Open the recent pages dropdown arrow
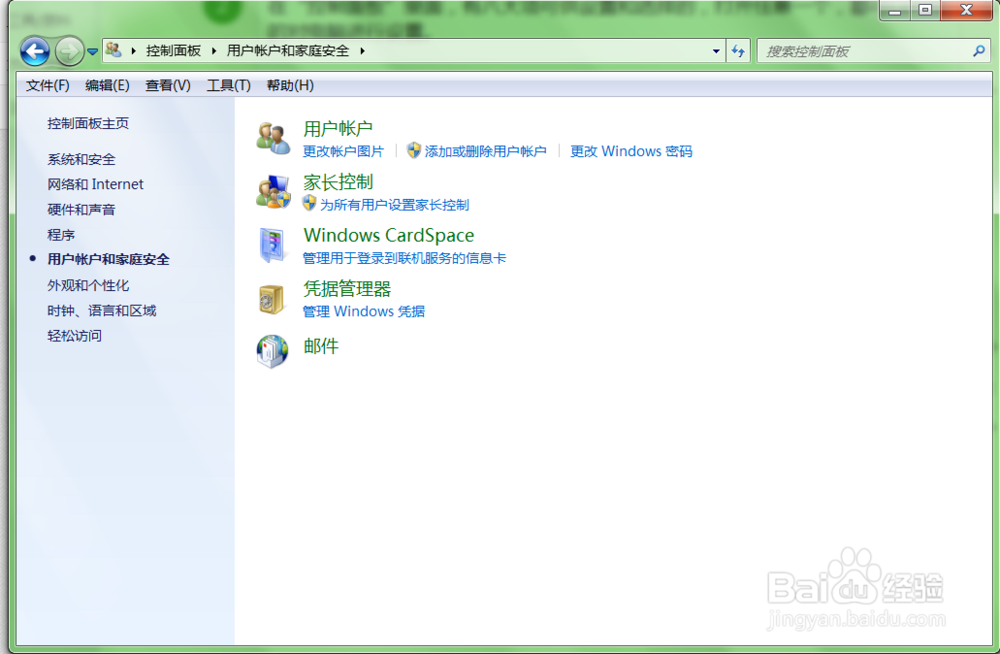Image resolution: width=1000 pixels, height=654 pixels. pos(92,52)
